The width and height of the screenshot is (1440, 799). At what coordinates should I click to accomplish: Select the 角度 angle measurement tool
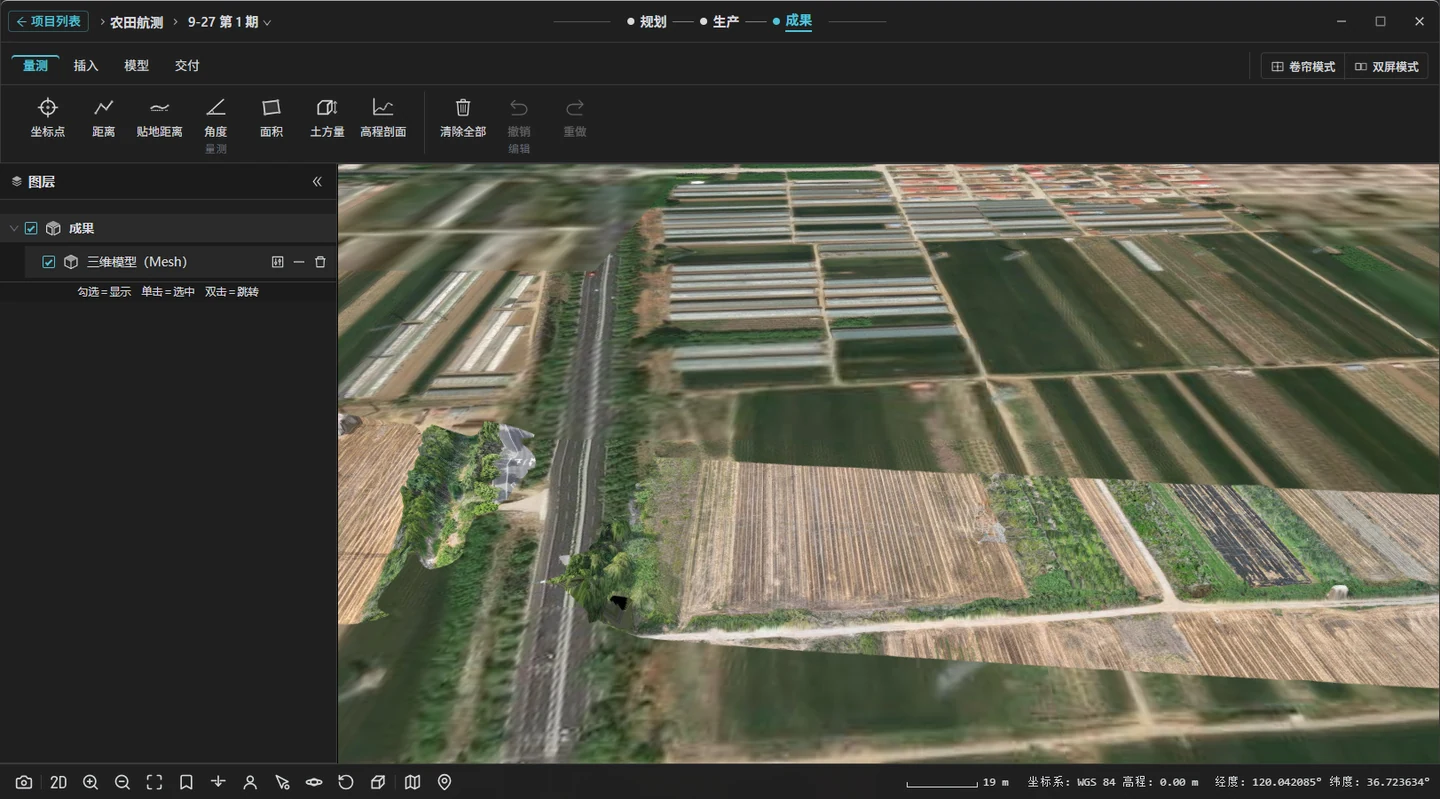tap(216, 117)
